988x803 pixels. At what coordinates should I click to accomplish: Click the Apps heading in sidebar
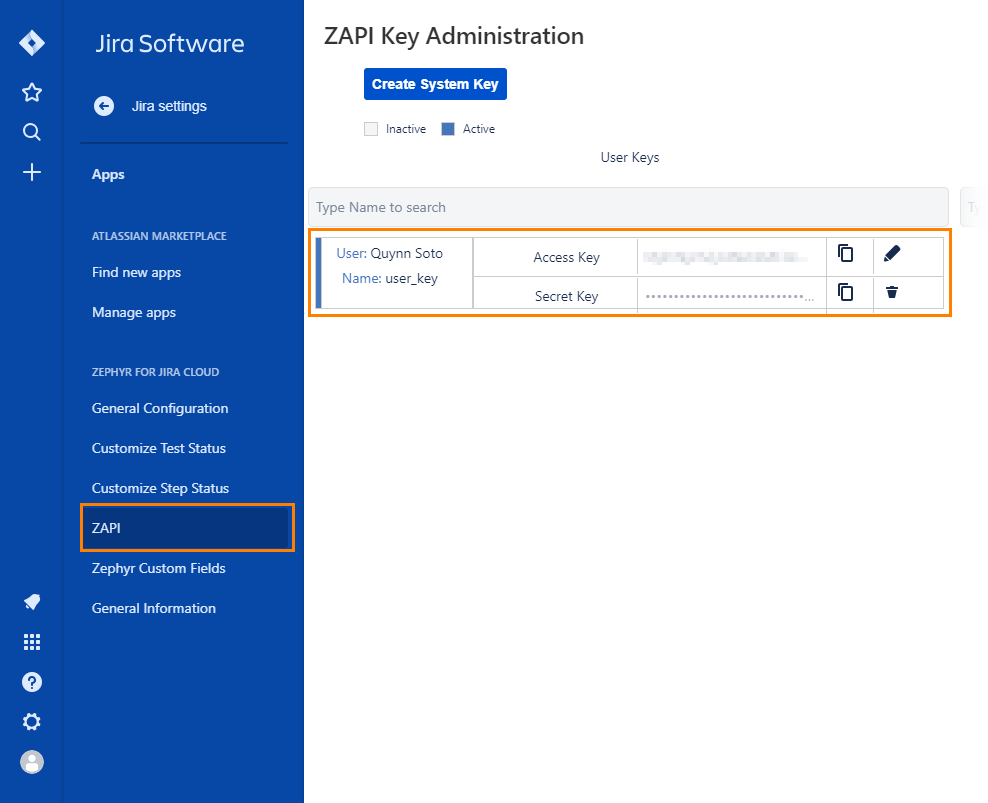pos(108,175)
